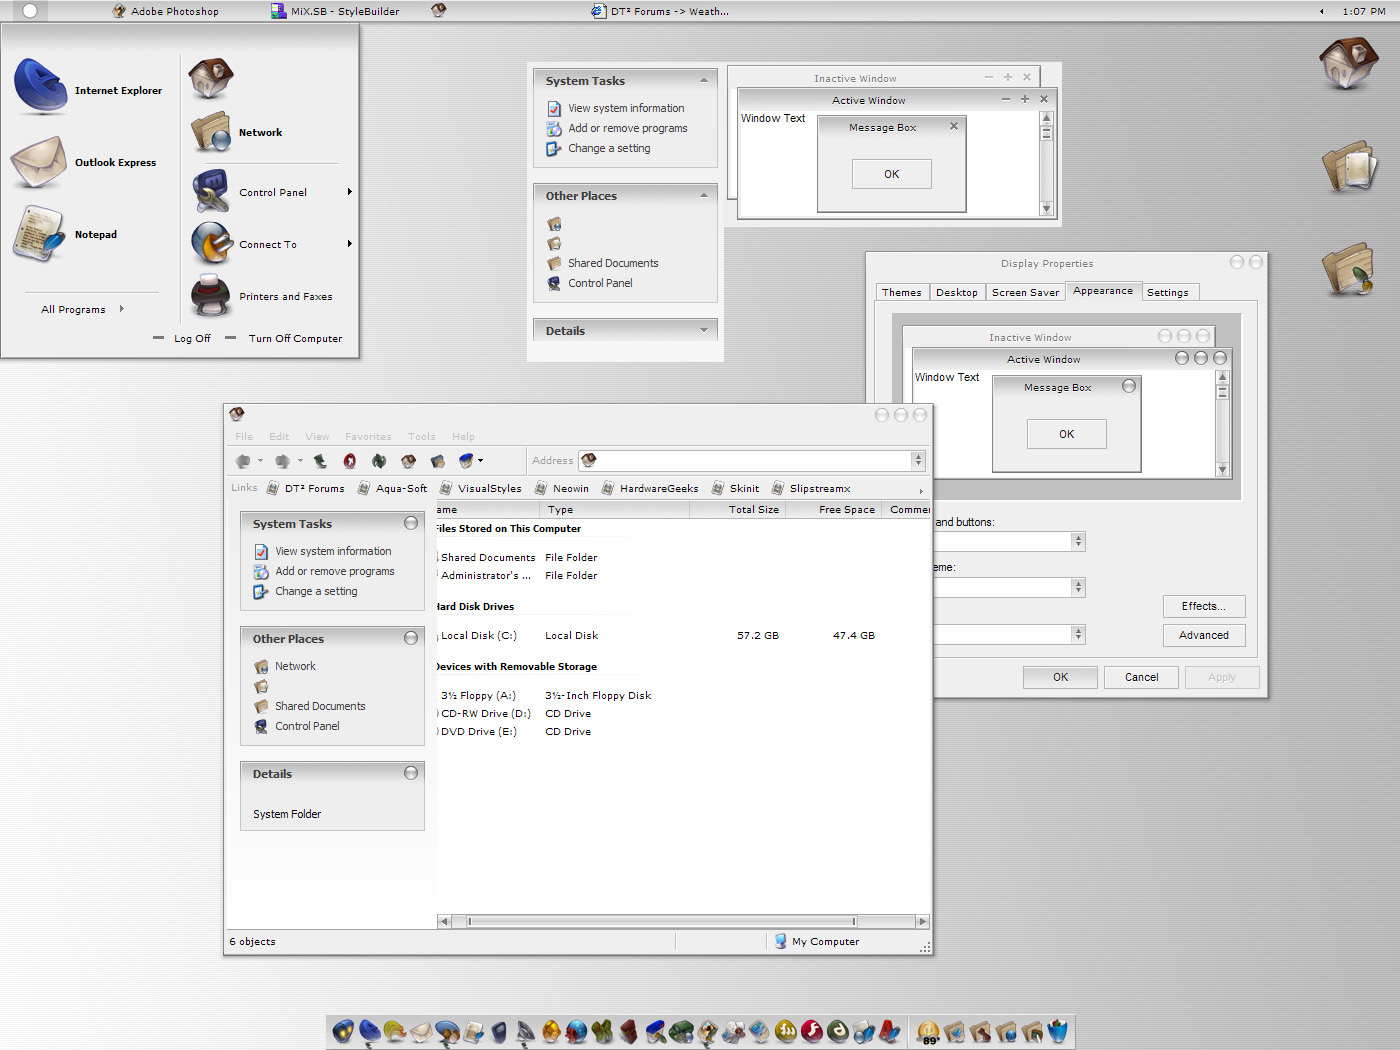The height and width of the screenshot is (1050, 1400).
Task: Click the Advanced button
Action: tap(1204, 635)
